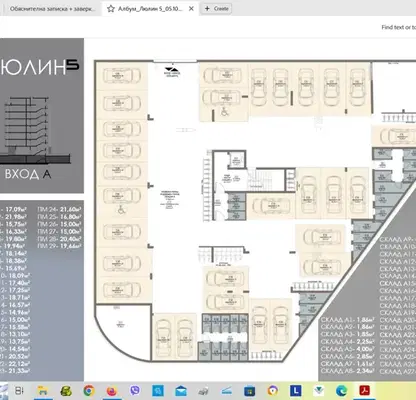
Task: Switch to Adobe Acrobat in the taskbar
Action: pos(364,391)
